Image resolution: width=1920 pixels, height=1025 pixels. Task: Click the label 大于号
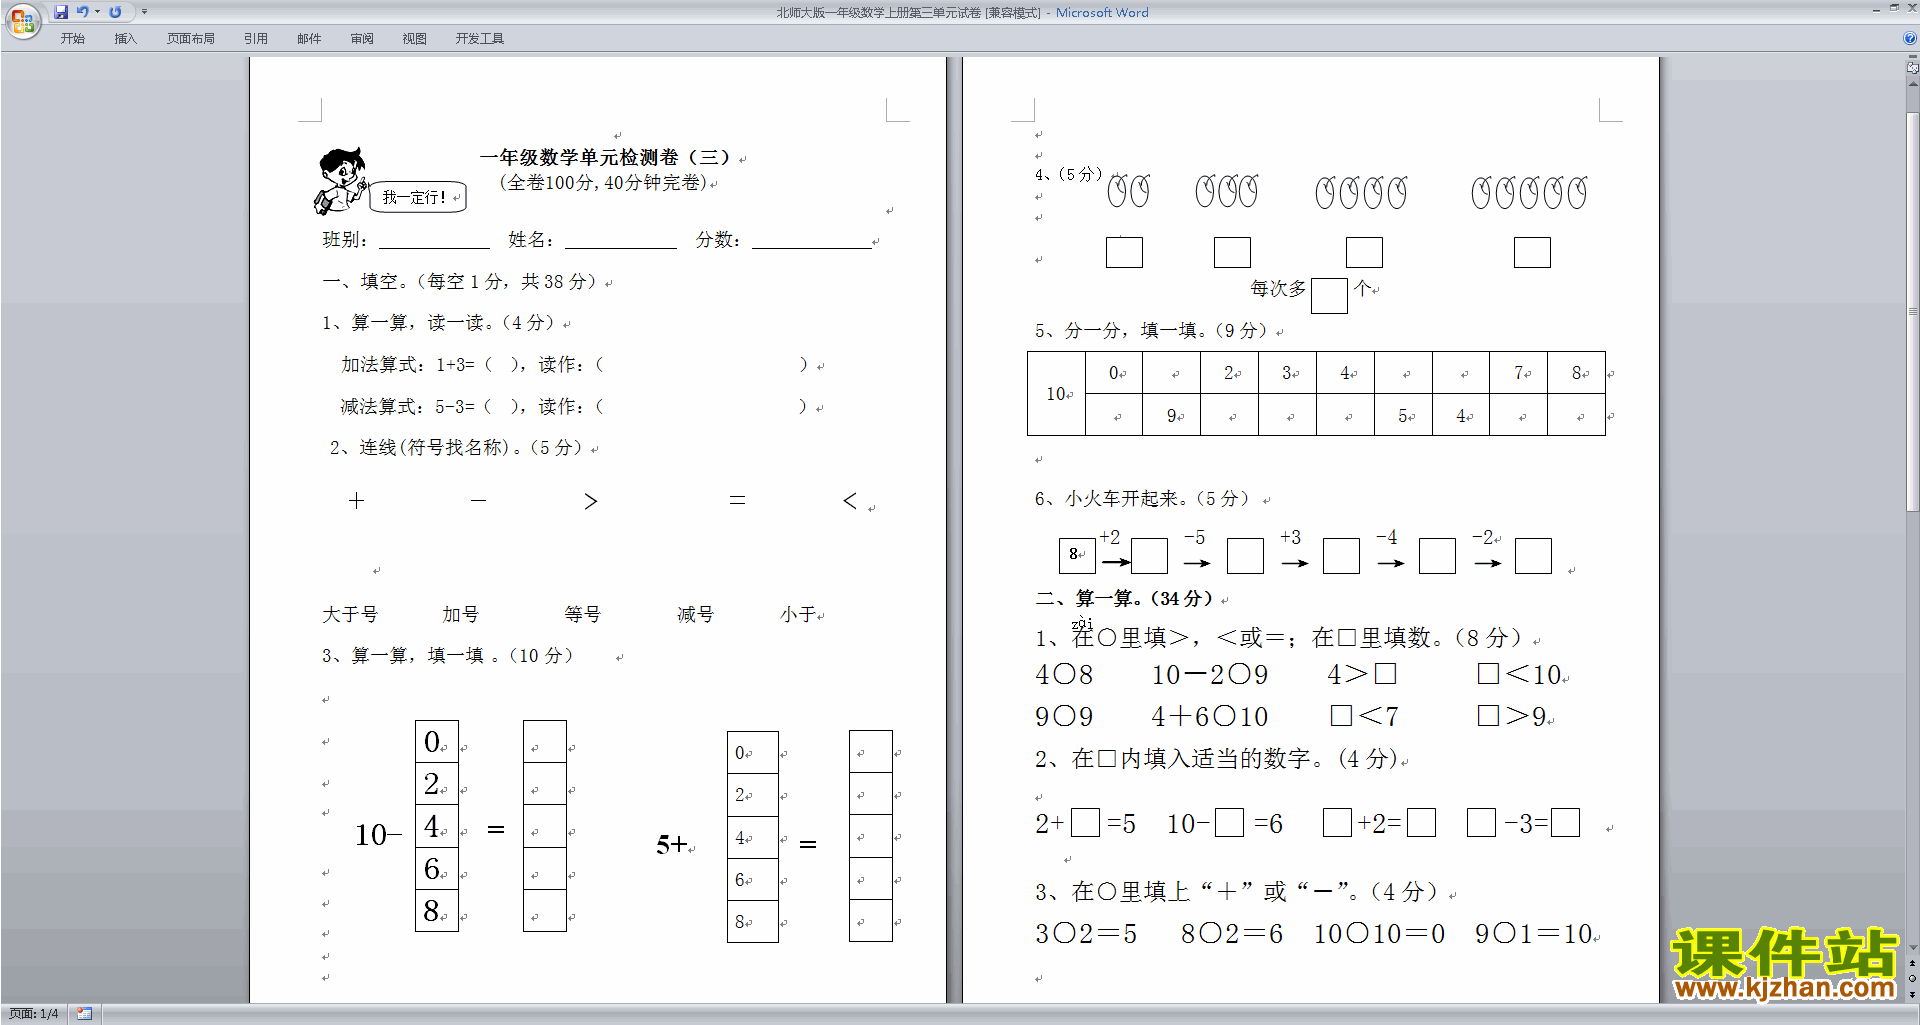350,615
